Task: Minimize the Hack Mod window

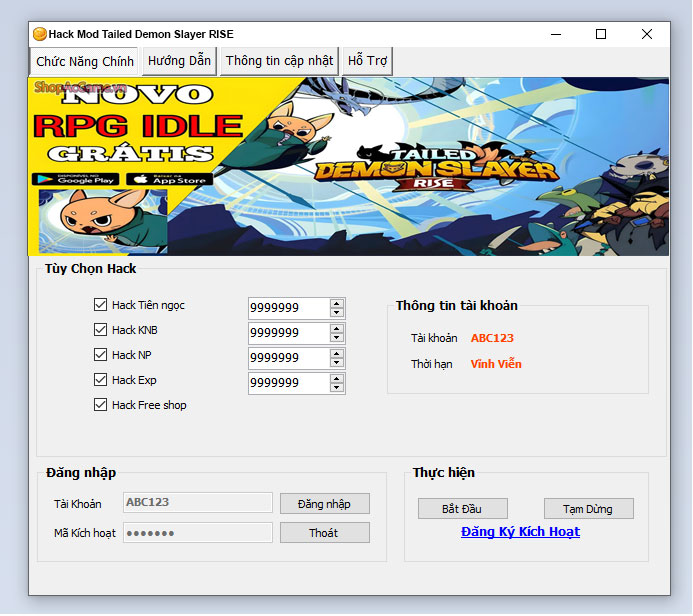Action: click(x=556, y=34)
